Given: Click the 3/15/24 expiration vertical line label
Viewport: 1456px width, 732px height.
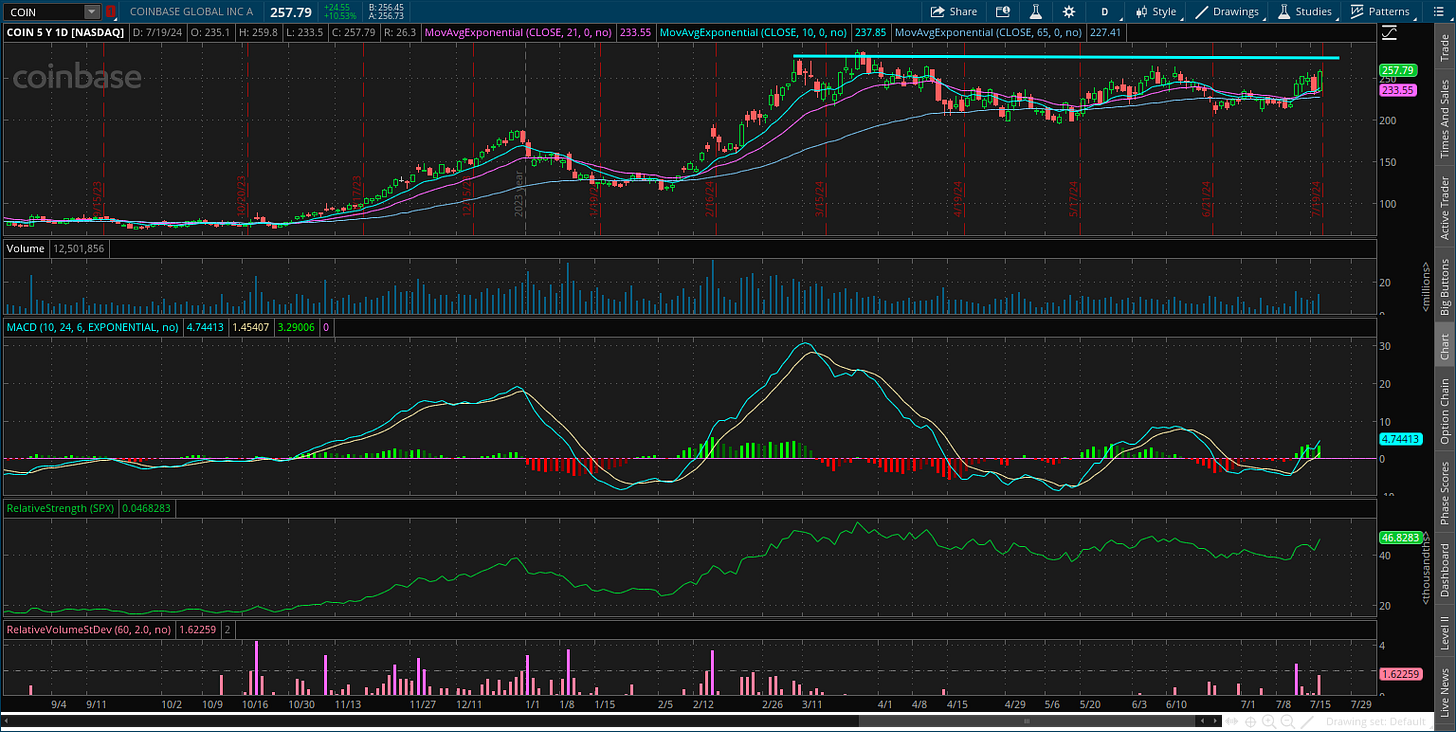Looking at the screenshot, I should pos(820,197).
